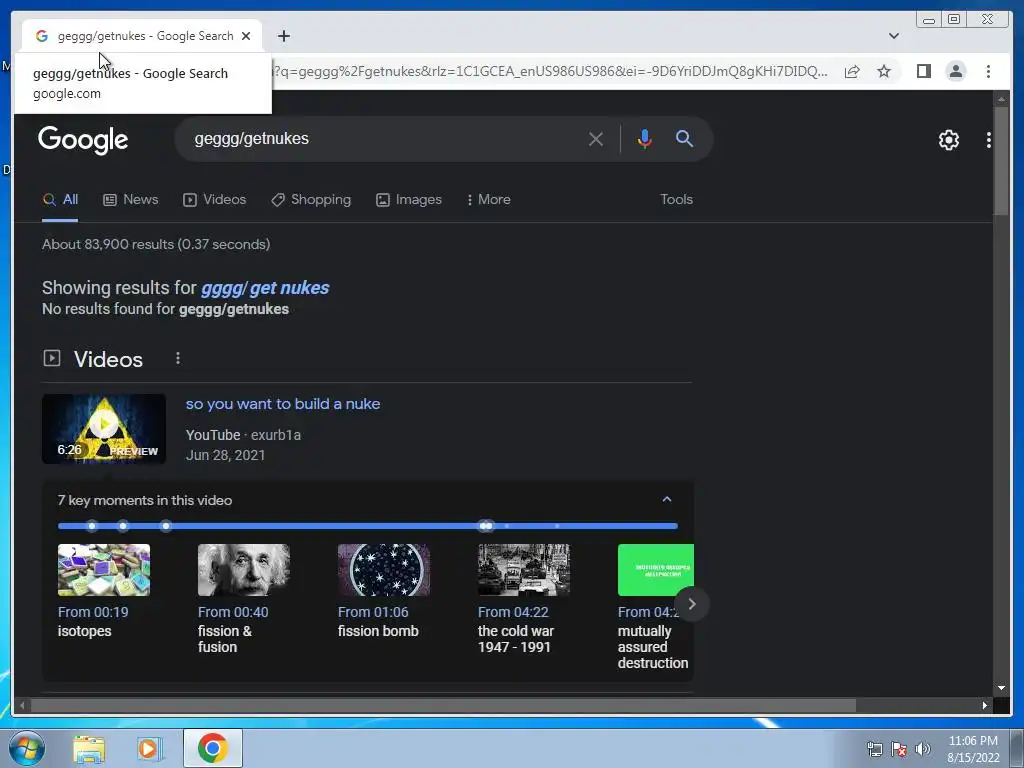Image resolution: width=1024 pixels, height=768 pixels.
Task: Click Chrome icon in the taskbar
Action: [213, 748]
